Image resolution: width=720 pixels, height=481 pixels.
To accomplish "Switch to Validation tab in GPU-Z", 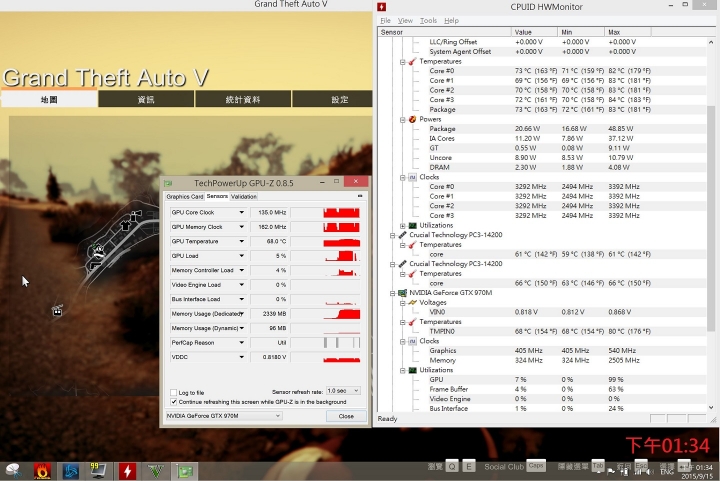I will [x=243, y=196].
